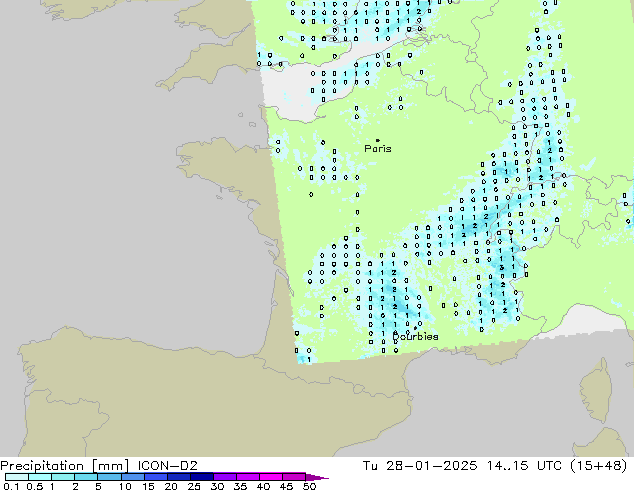Image resolution: width=634 pixels, height=490 pixels.
Task: Click the '45' legend scale value
Action: (x=286, y=486)
